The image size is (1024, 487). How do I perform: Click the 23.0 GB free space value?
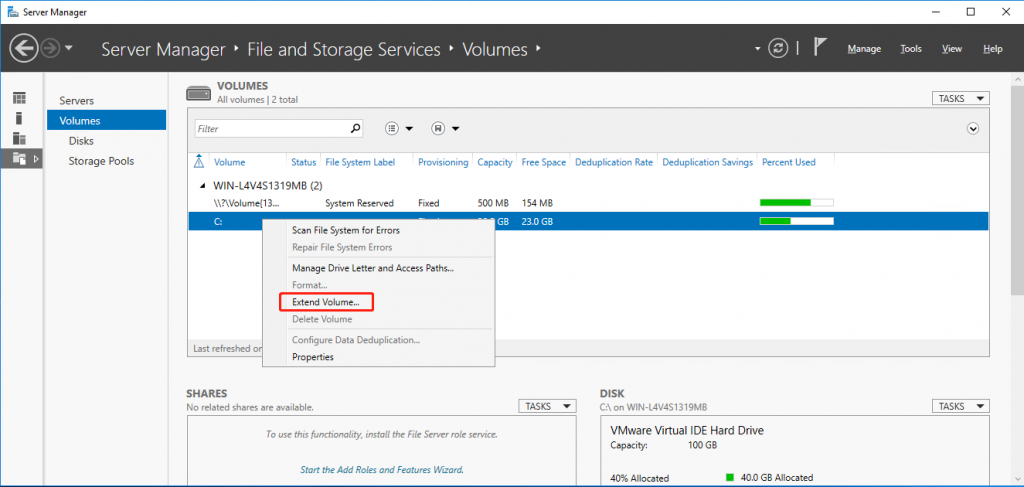tap(537, 221)
